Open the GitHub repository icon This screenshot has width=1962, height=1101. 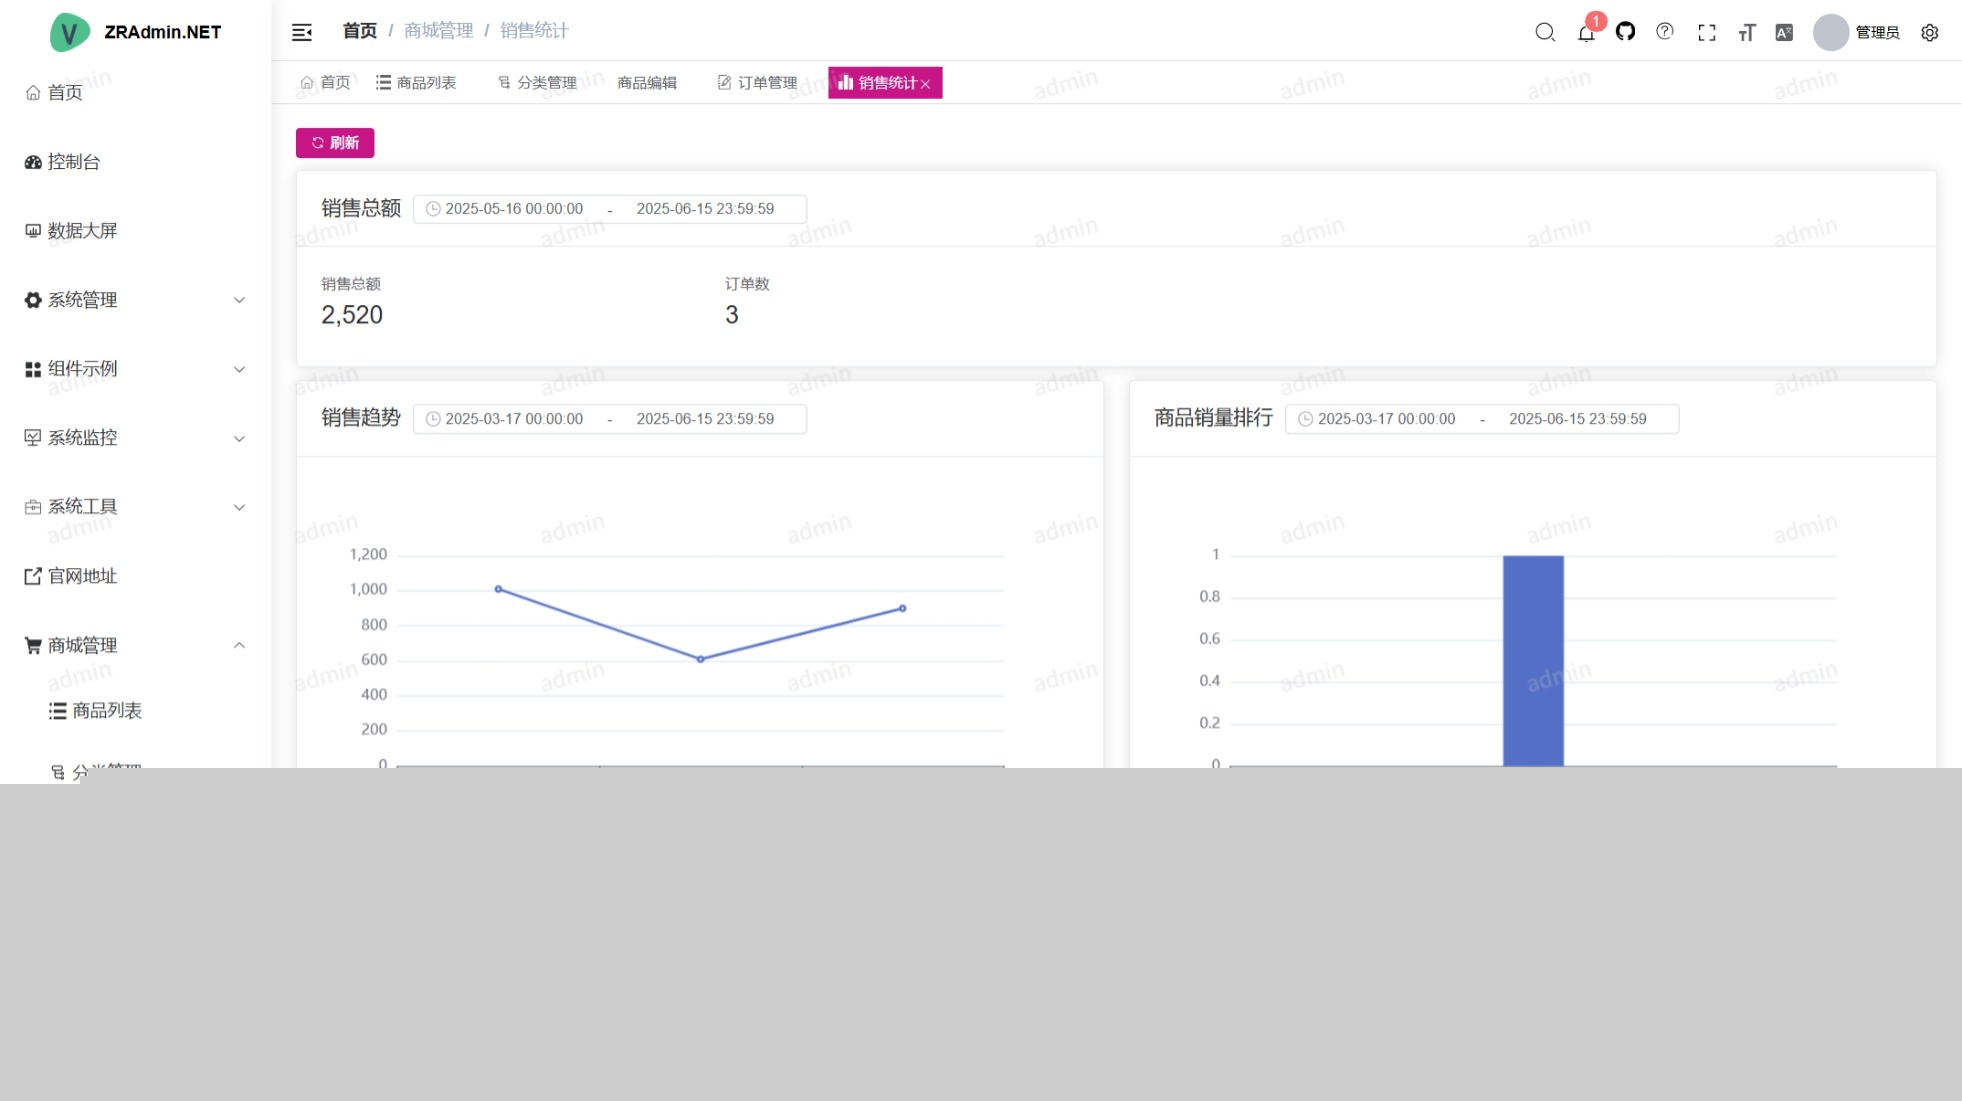click(1625, 32)
